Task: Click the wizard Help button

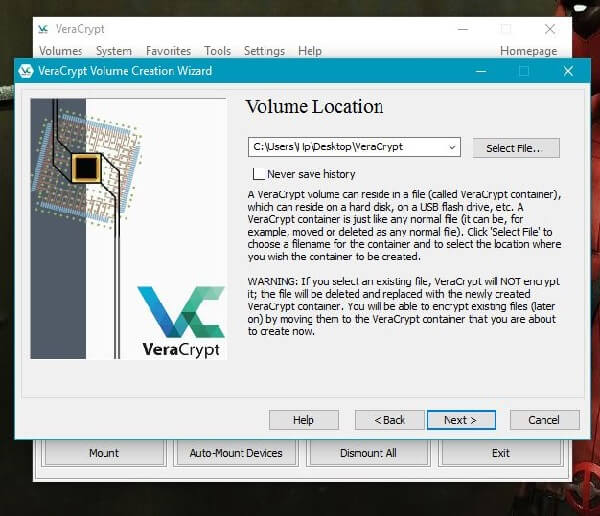Action: [303, 420]
